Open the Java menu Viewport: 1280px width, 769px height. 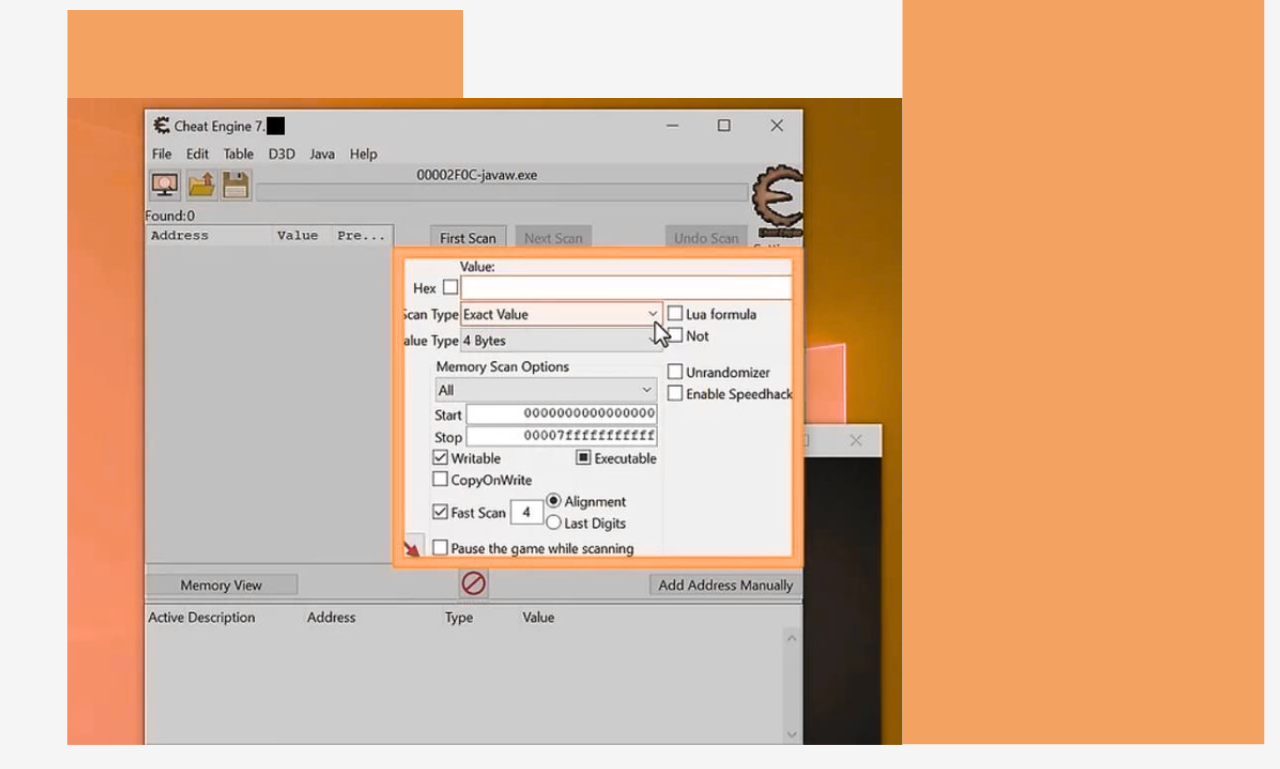(322, 154)
